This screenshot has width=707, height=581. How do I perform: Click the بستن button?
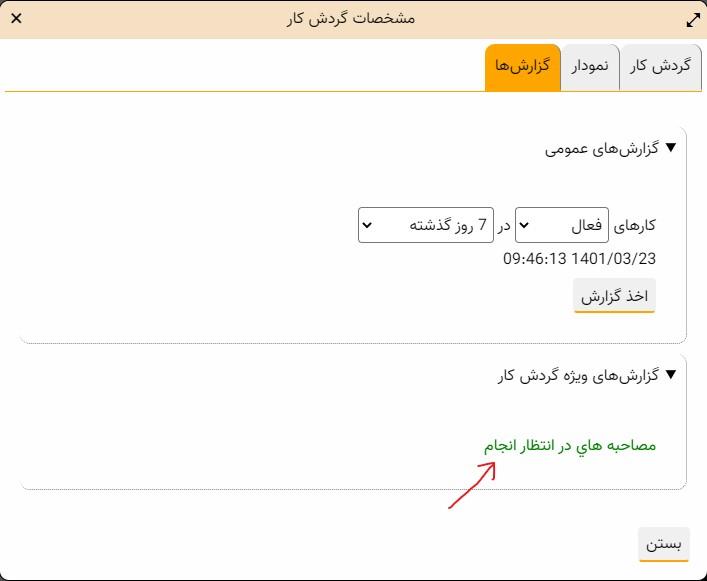pos(664,544)
